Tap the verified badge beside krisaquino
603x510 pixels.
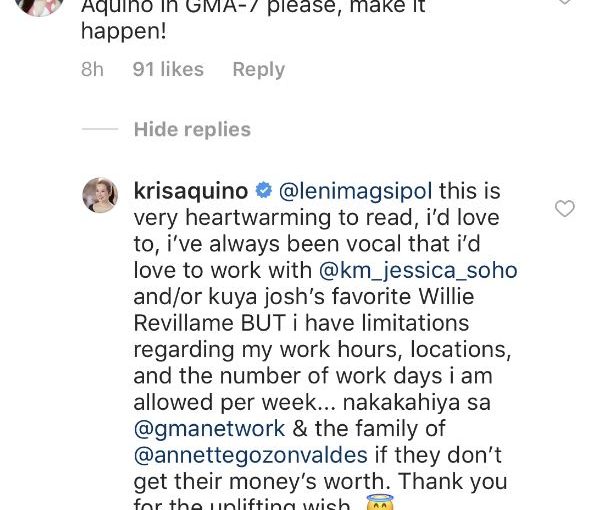[x=264, y=191]
